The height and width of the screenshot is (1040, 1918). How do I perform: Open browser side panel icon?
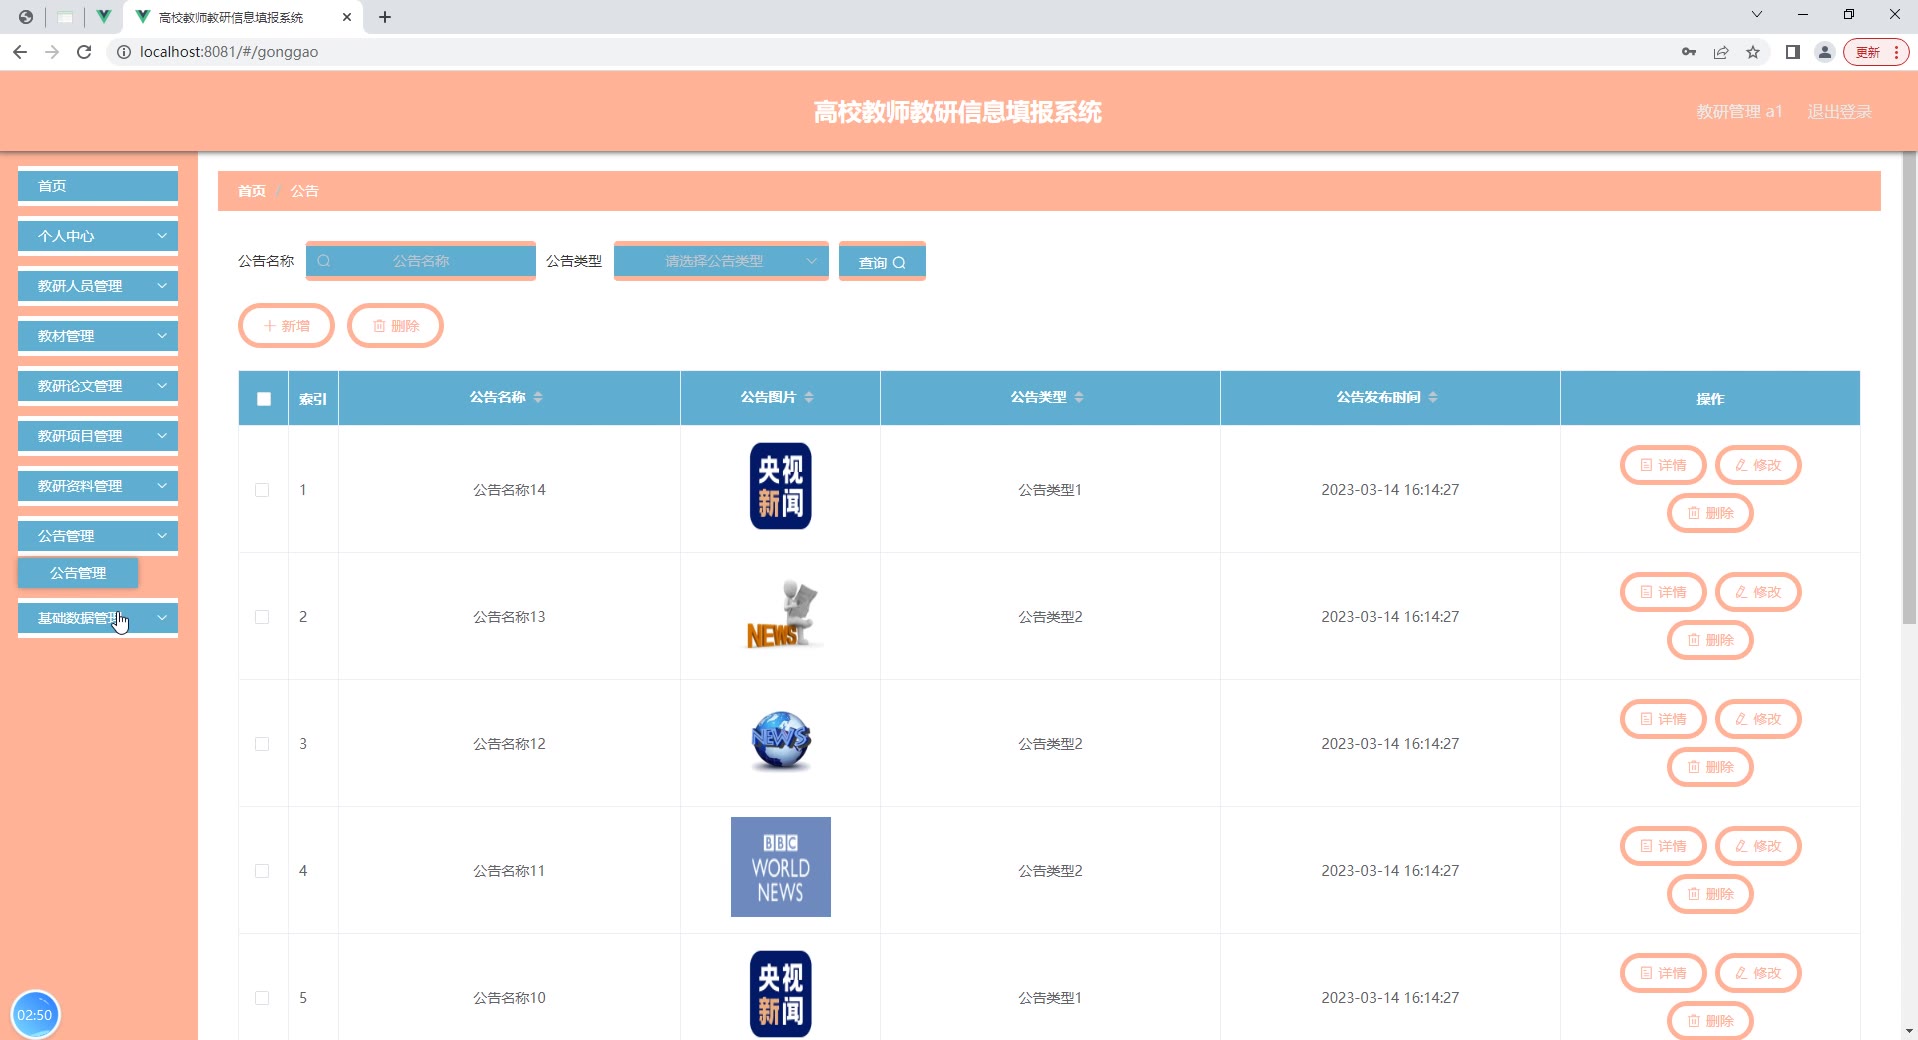click(x=1793, y=52)
